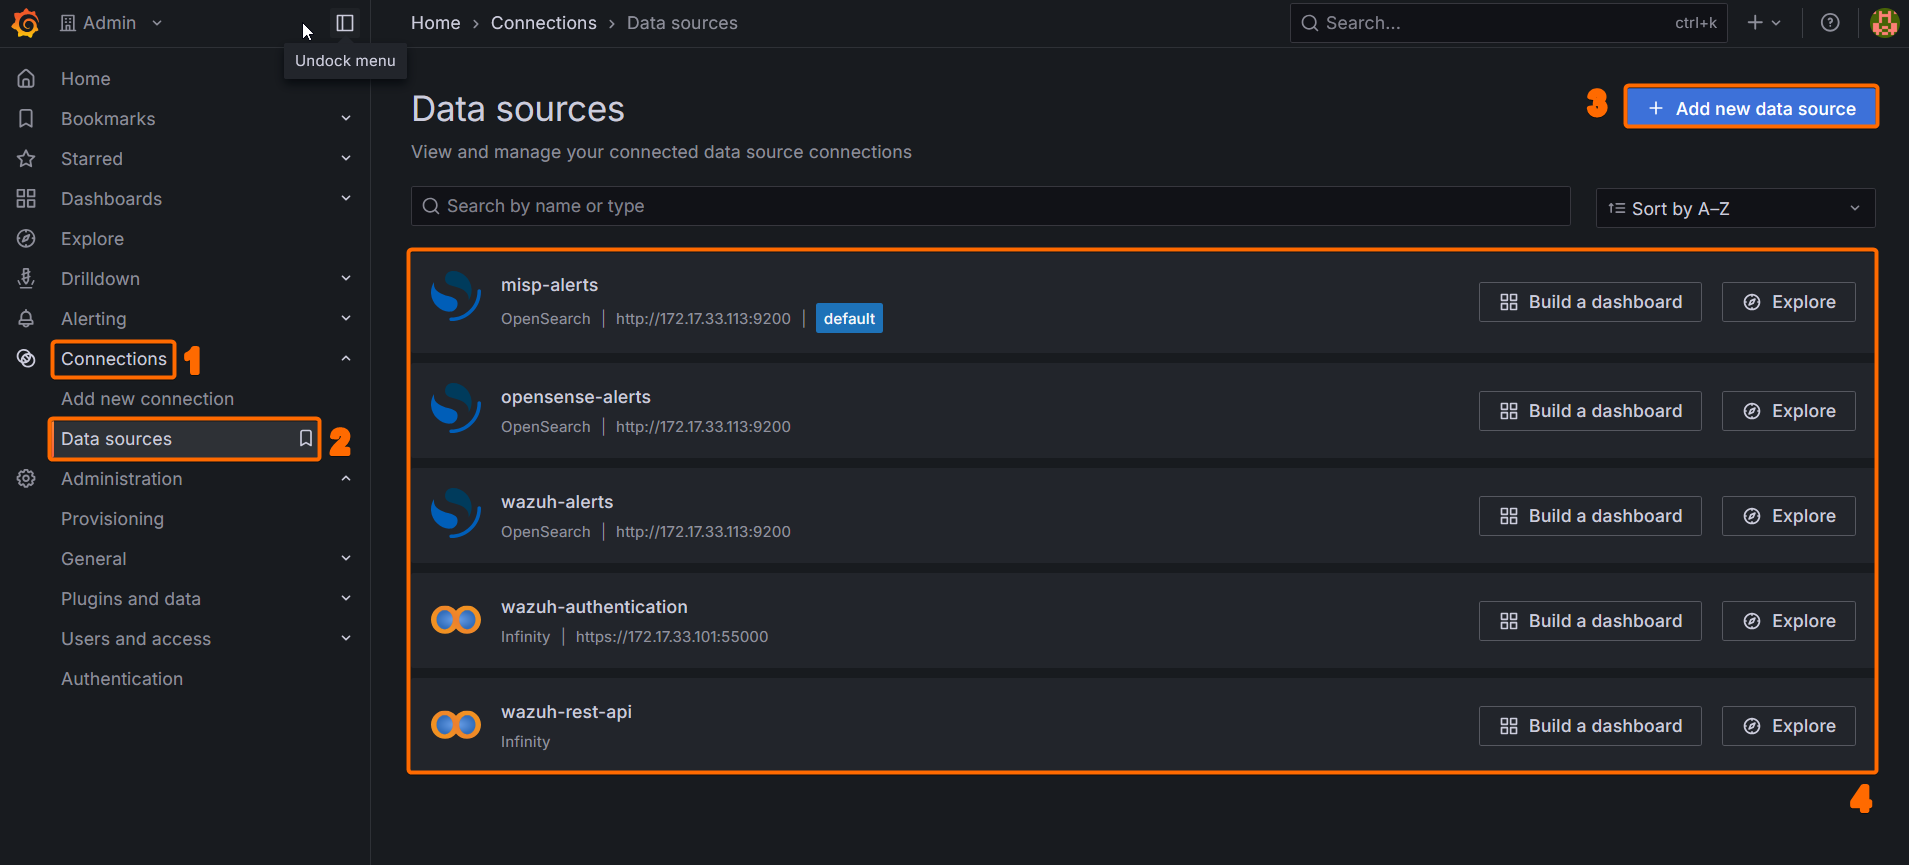Click the Administration gear icon in sidebar
This screenshot has width=1909, height=865.
[x=26, y=478]
